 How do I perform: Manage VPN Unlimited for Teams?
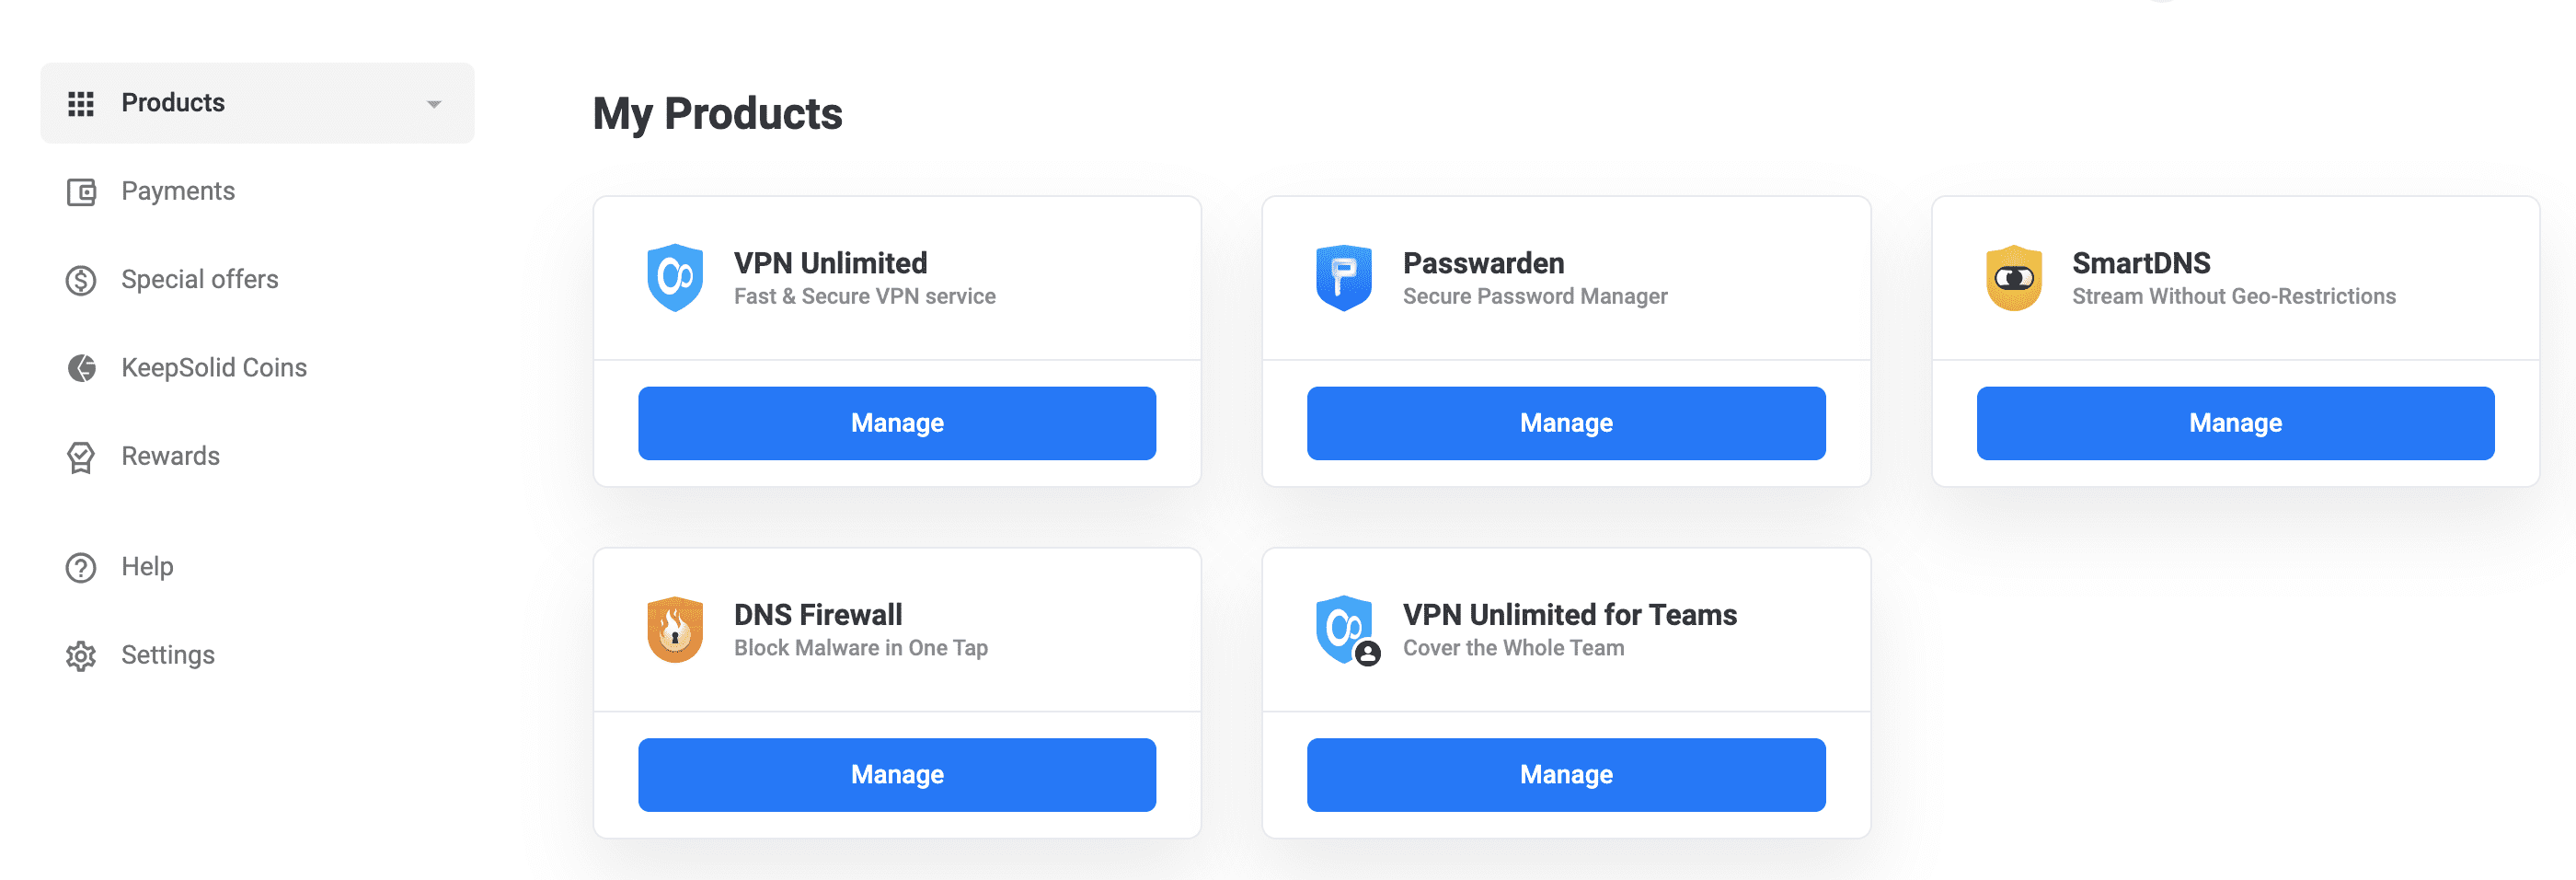click(1565, 775)
